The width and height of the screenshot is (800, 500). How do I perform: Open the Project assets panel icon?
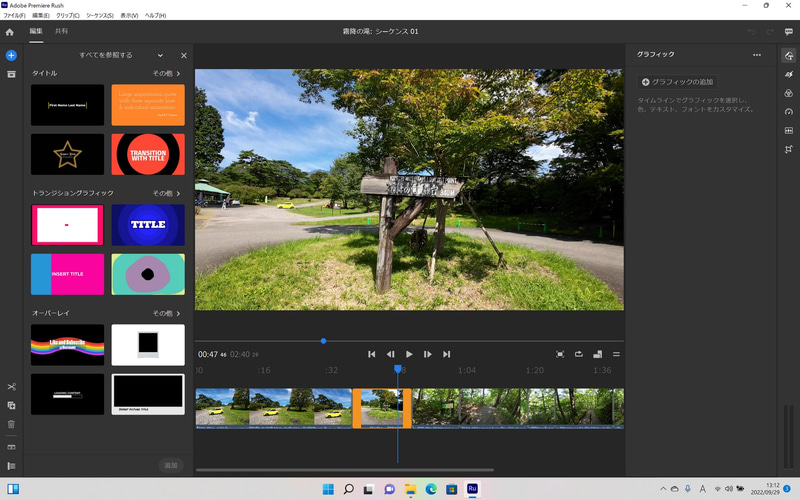[x=11, y=74]
